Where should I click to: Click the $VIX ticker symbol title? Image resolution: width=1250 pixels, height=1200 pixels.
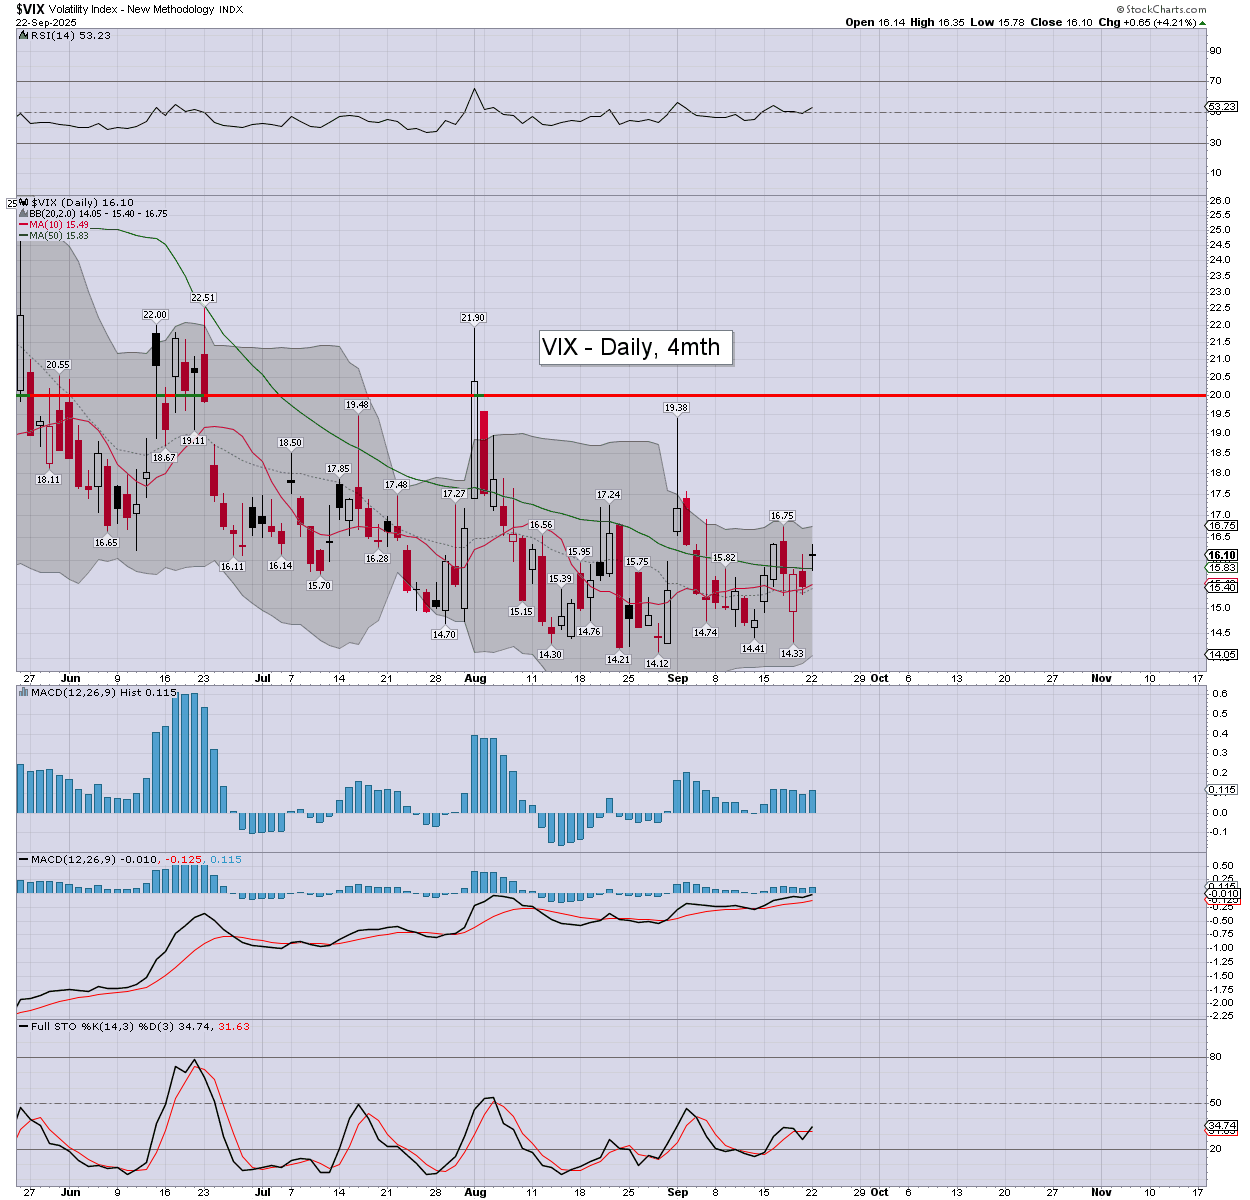click(29, 9)
